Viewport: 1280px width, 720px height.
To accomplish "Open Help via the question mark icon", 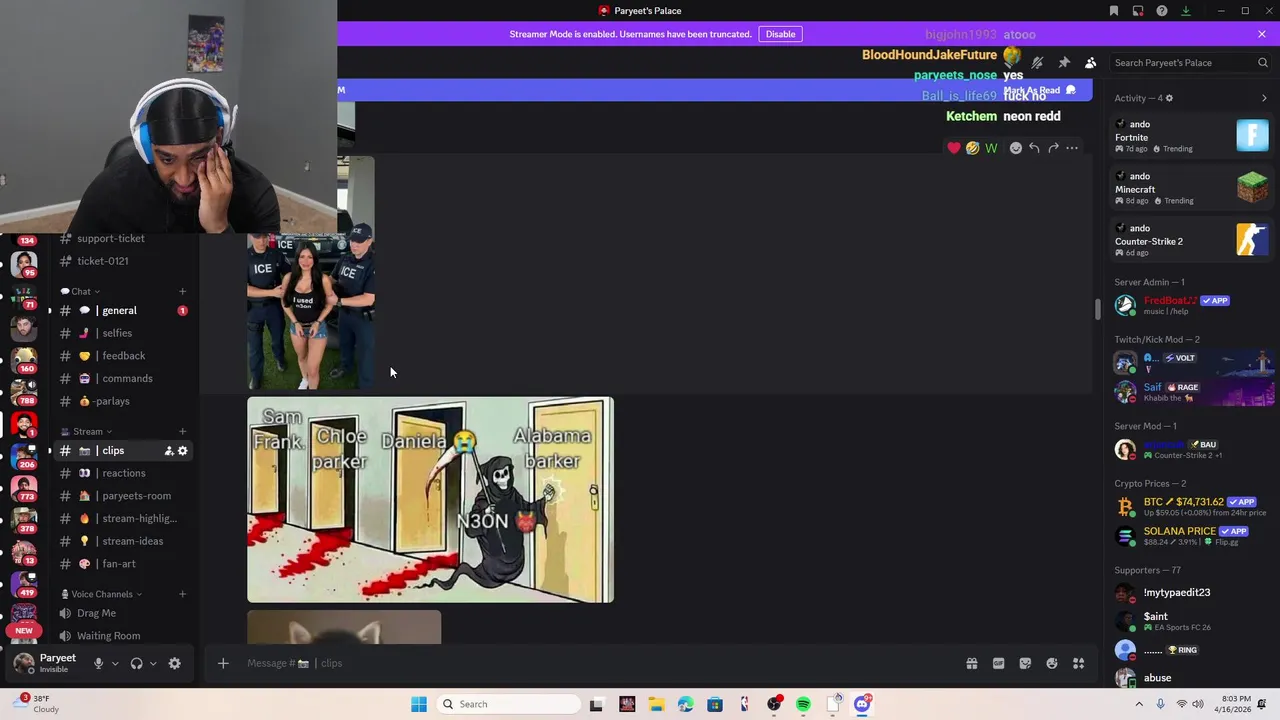I will pos(1162,11).
